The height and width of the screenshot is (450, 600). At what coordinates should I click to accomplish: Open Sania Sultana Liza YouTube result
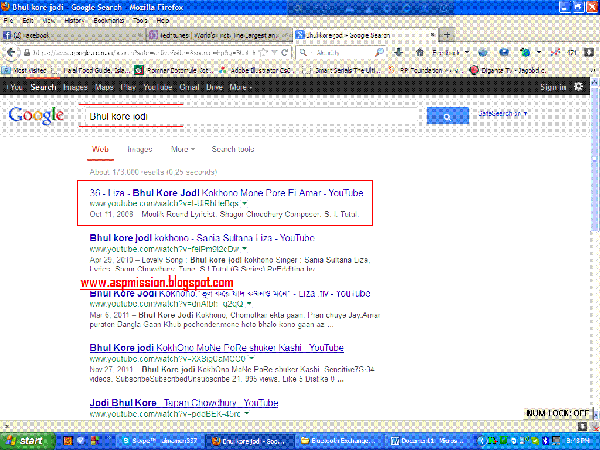(202, 238)
